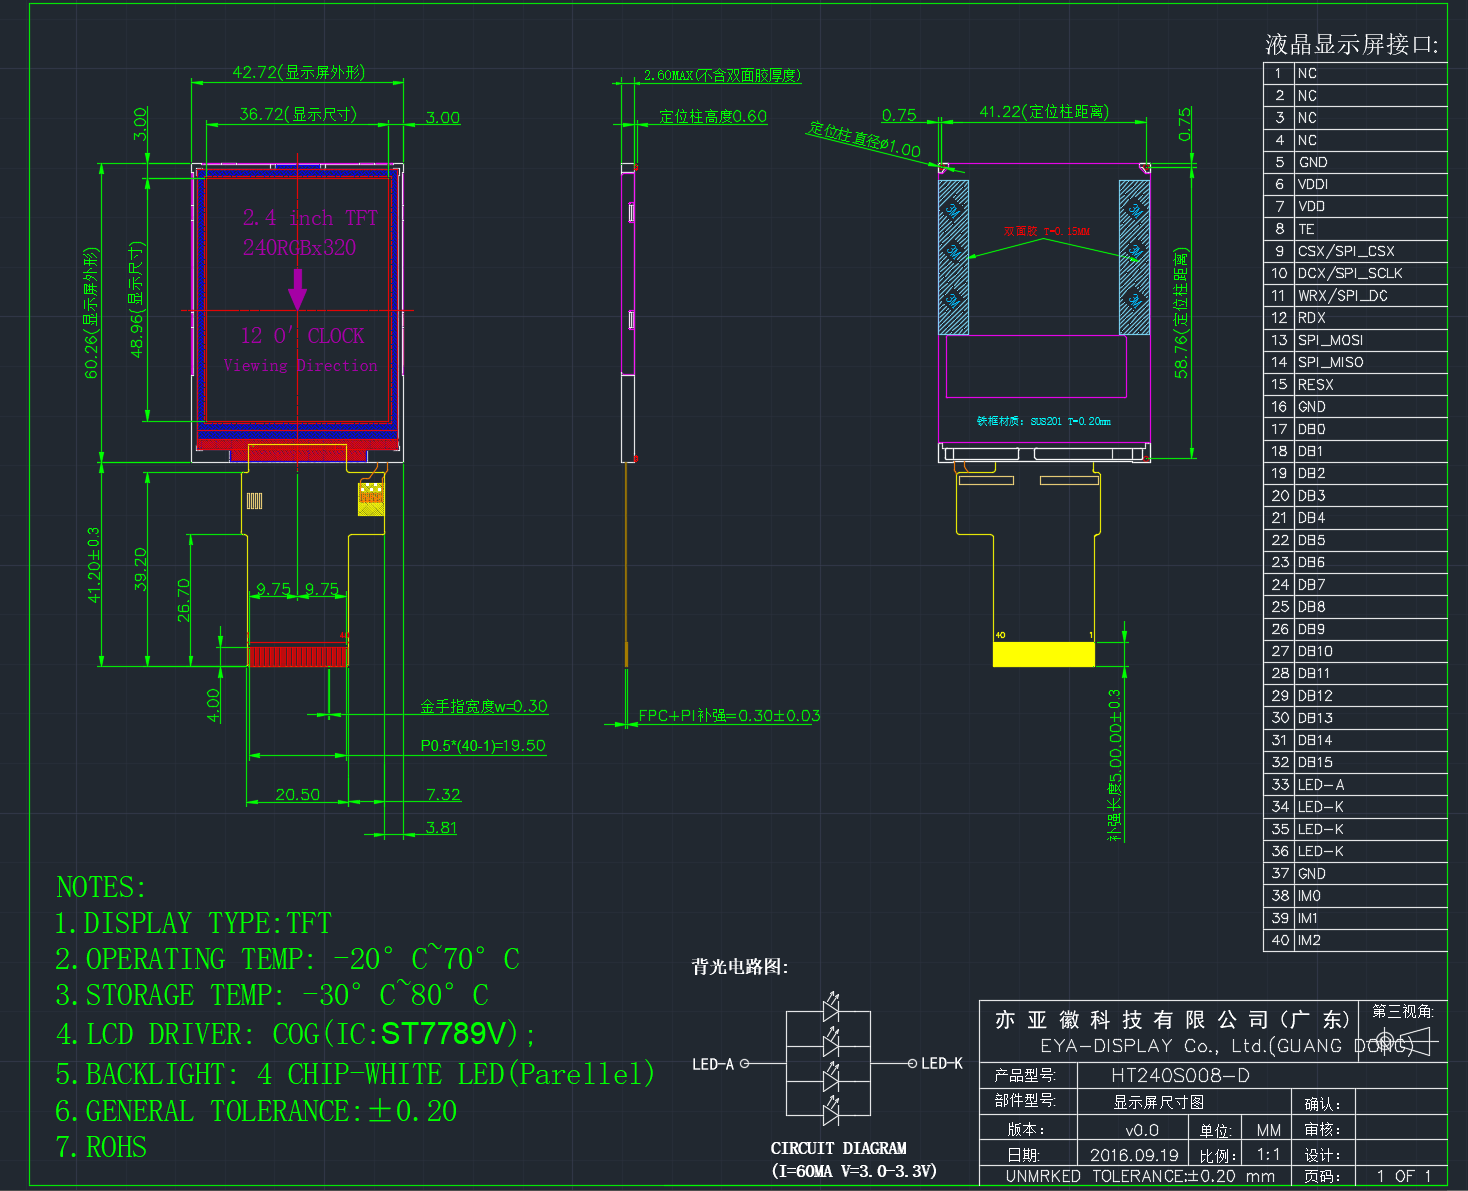Click the 'Viewing Direction' label

click(301, 366)
